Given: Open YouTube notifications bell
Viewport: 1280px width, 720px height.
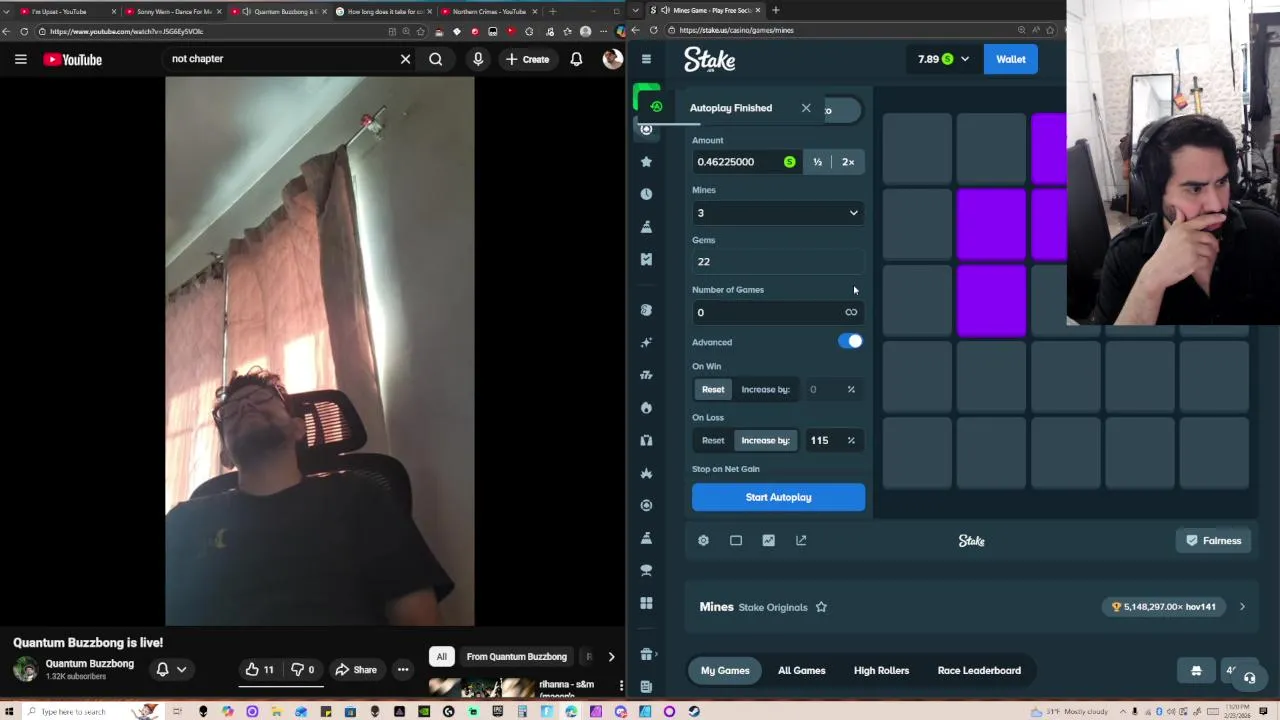Looking at the screenshot, I should click(576, 59).
